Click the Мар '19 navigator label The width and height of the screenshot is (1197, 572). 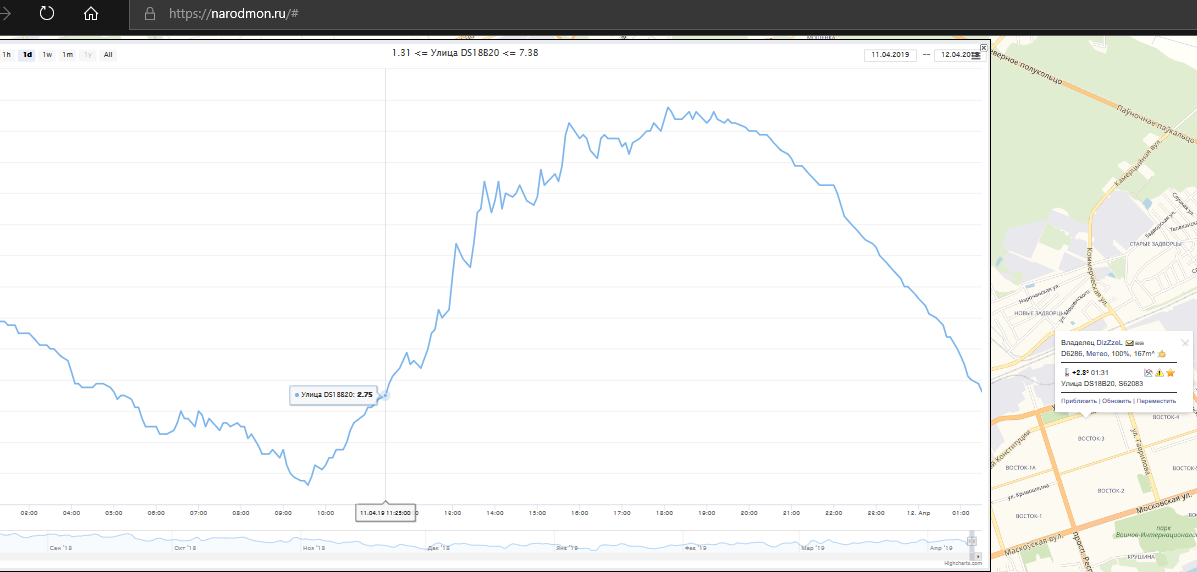(x=813, y=548)
